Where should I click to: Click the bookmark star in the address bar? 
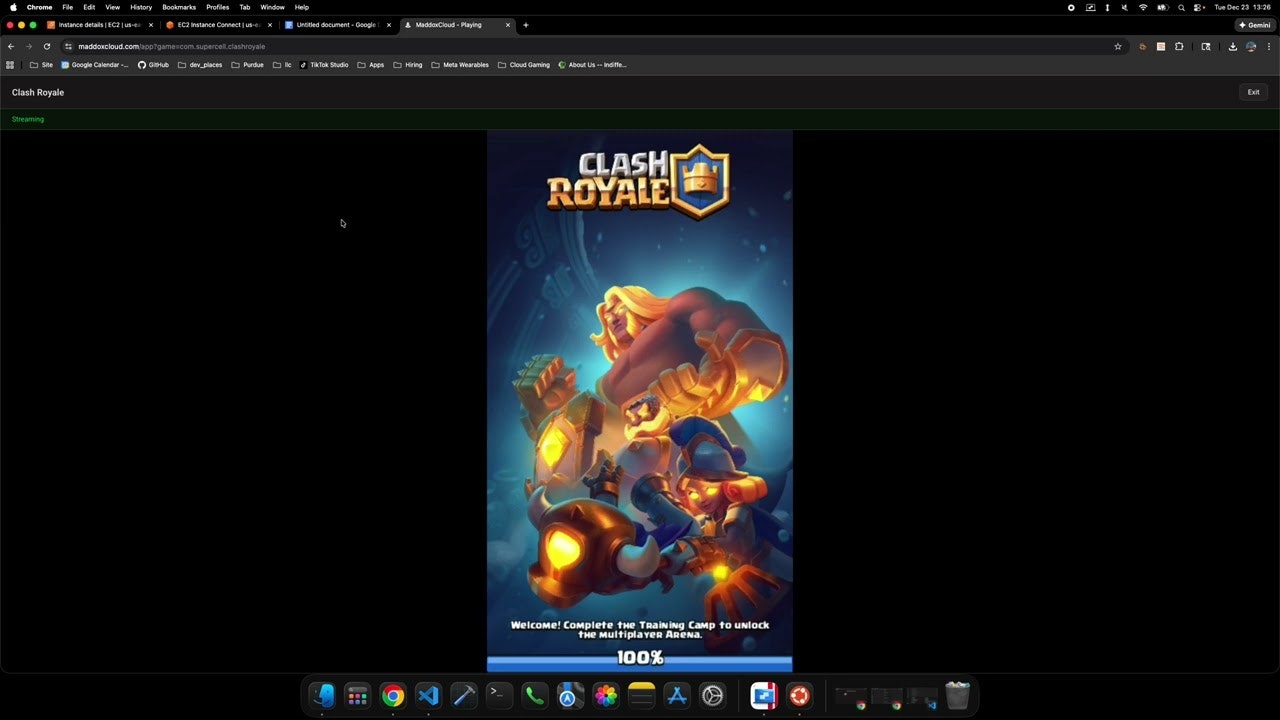[x=1118, y=46]
